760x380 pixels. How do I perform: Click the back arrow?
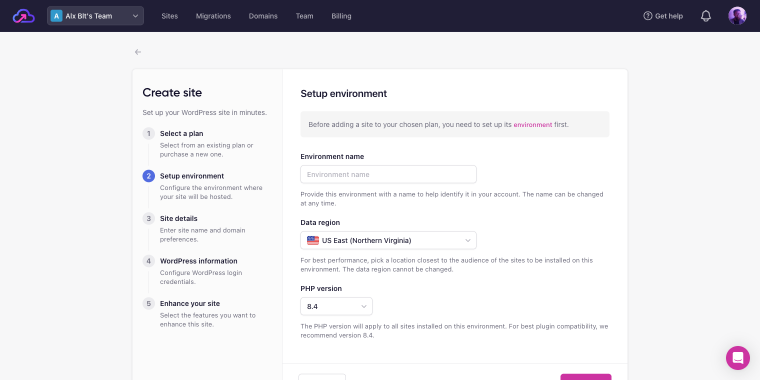coord(138,52)
